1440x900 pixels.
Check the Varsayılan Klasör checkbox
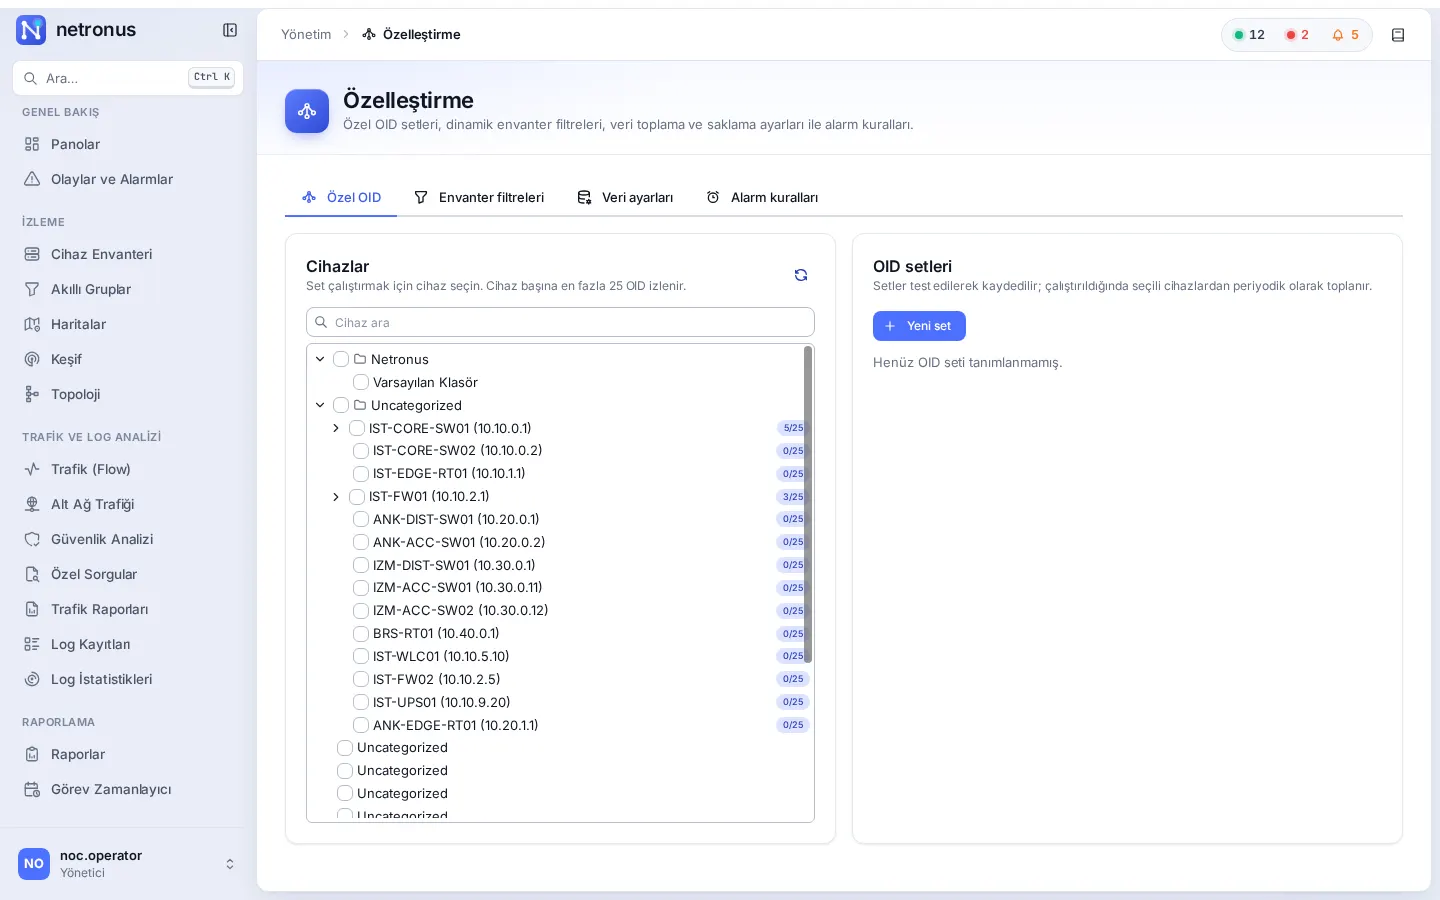pos(361,382)
